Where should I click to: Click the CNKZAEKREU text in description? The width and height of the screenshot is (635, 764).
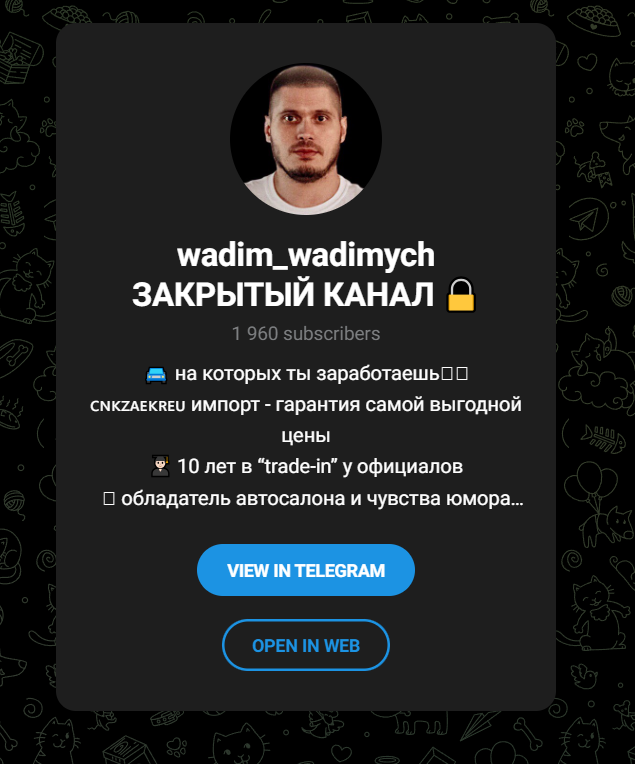pos(138,406)
